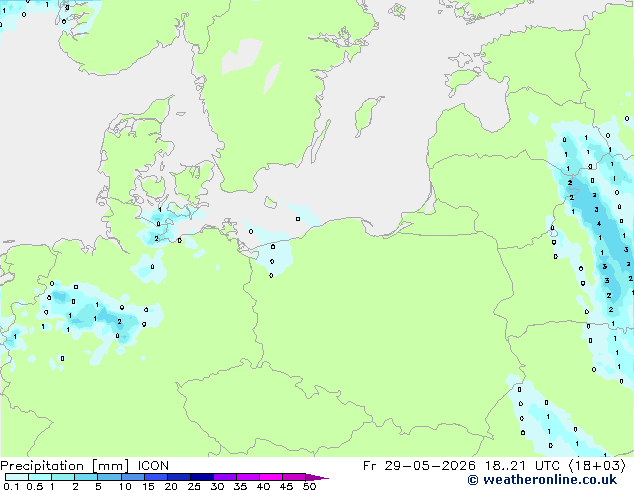Click the 'Fr 29-05-2026 18..21 UTC (18+03)' timestamp
634x490 pixels.
494,466
